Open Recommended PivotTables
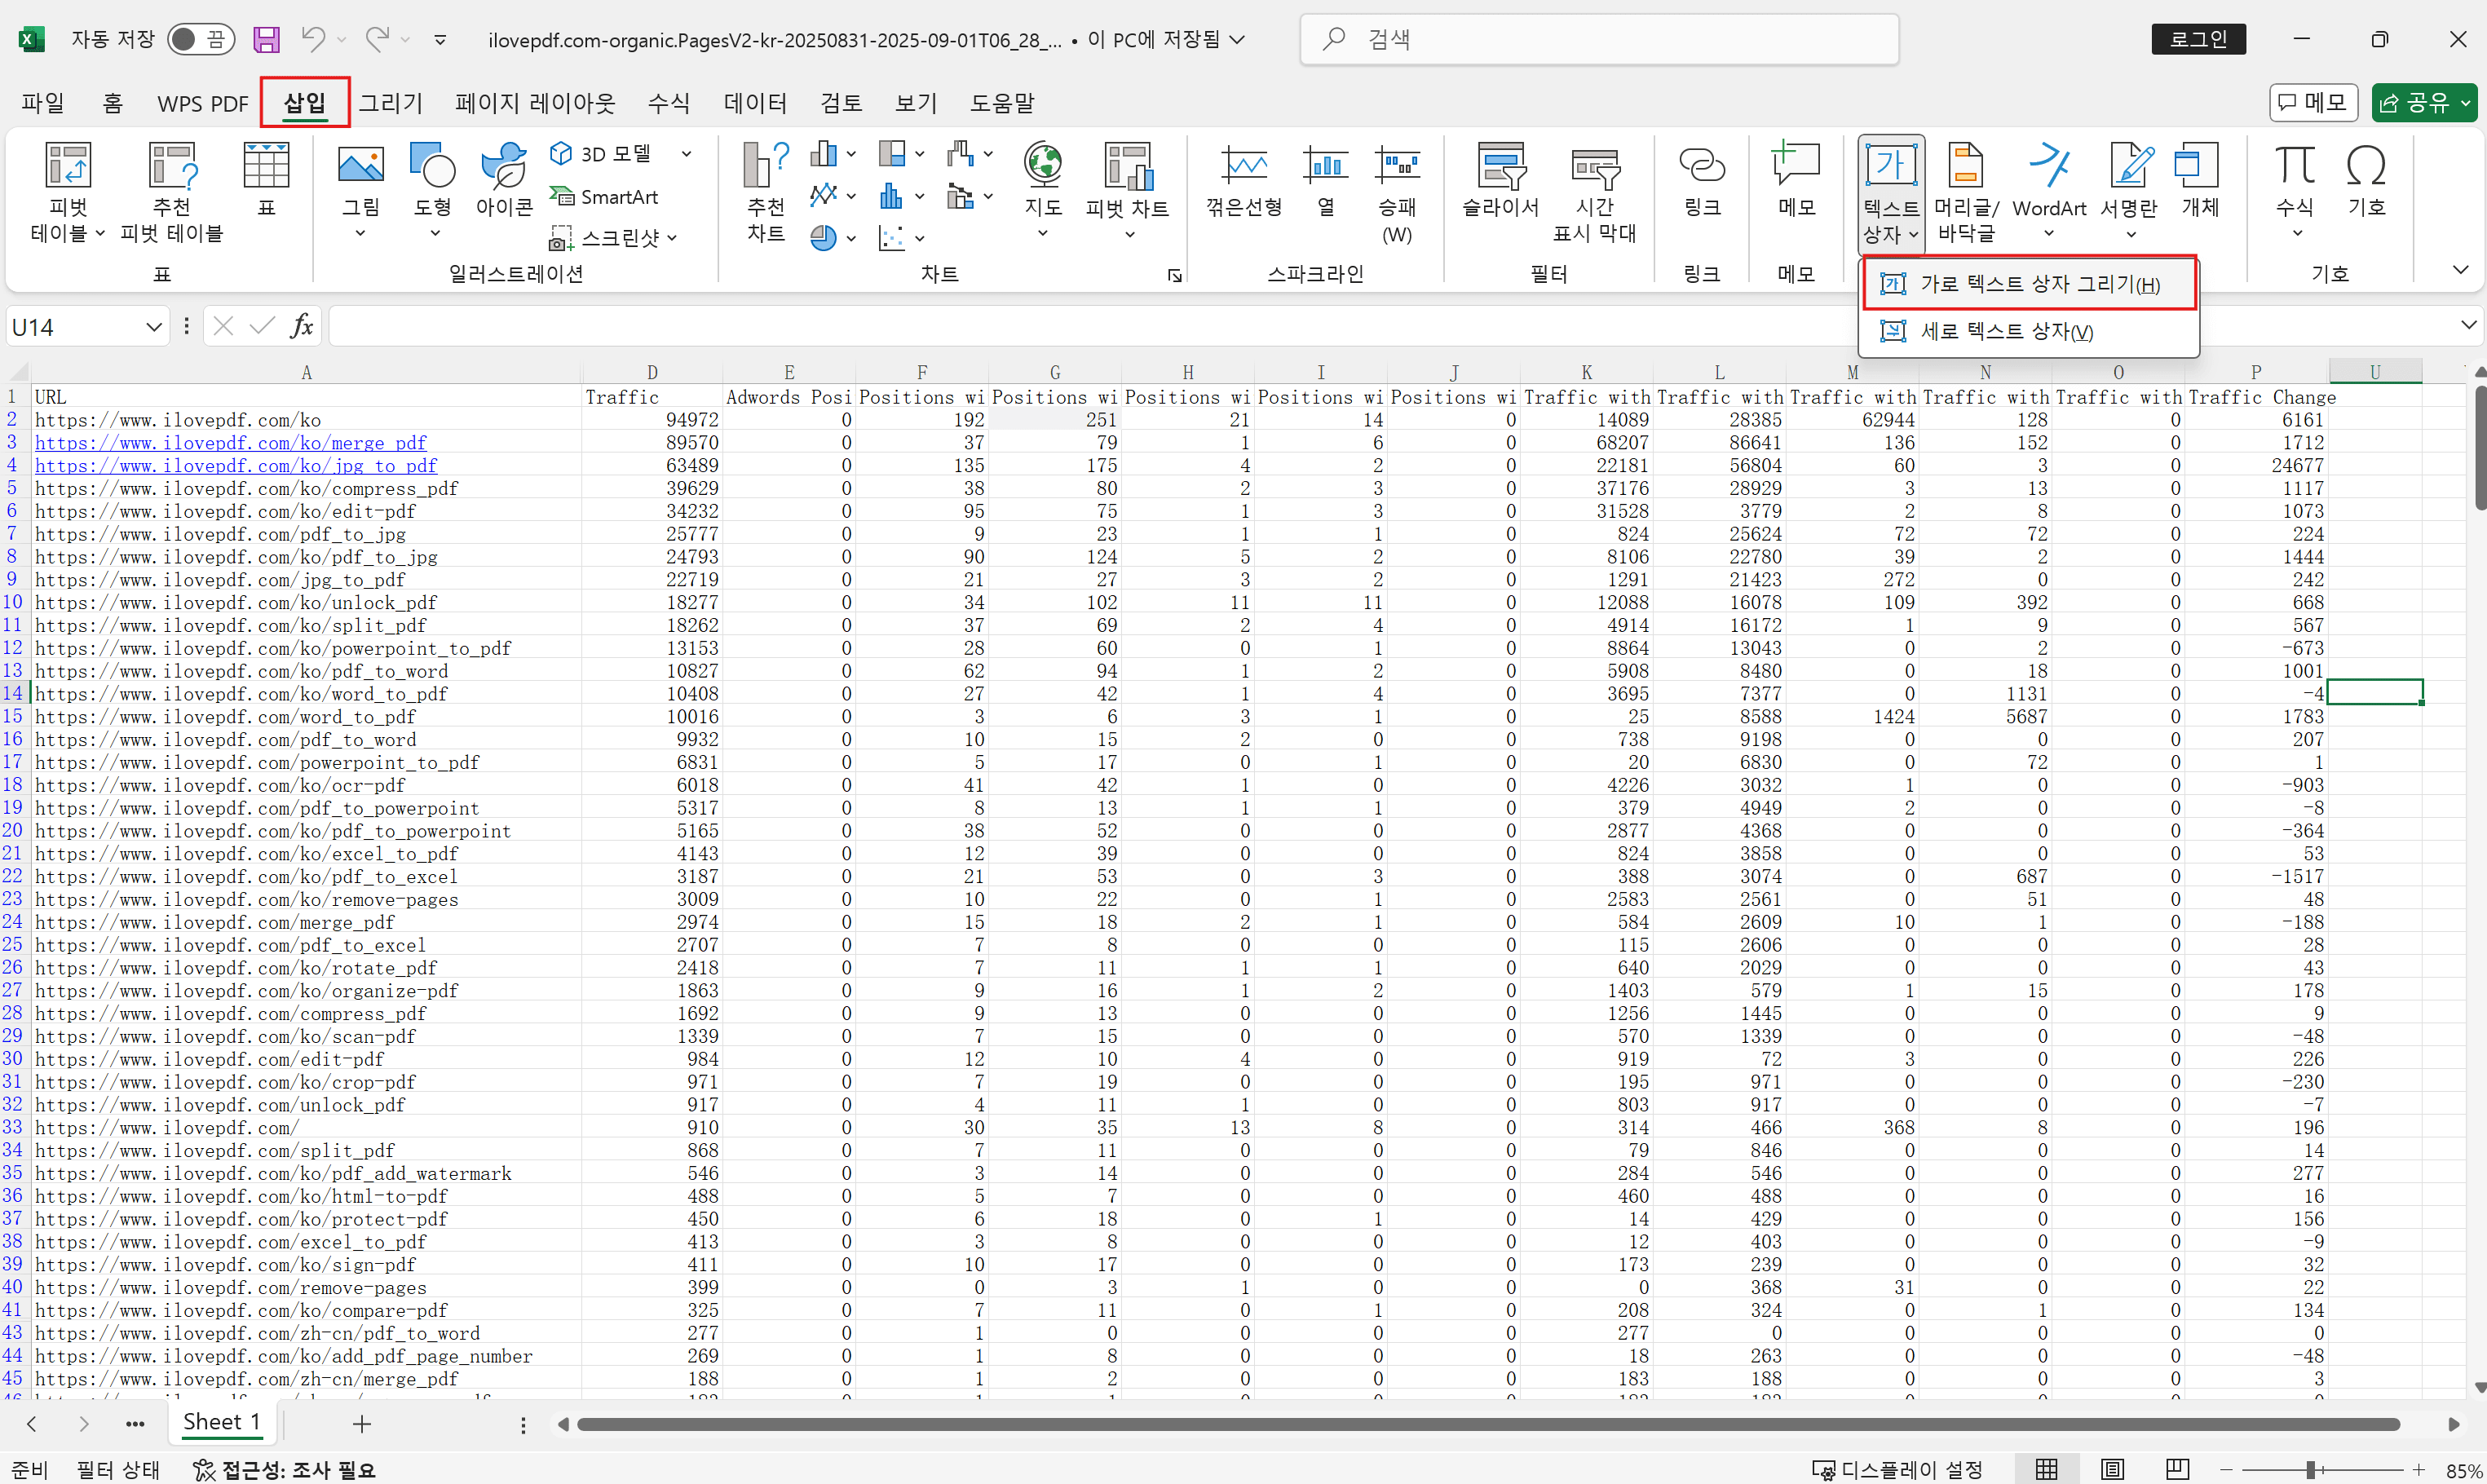This screenshot has height=1484, width=2487. pyautogui.click(x=172, y=192)
